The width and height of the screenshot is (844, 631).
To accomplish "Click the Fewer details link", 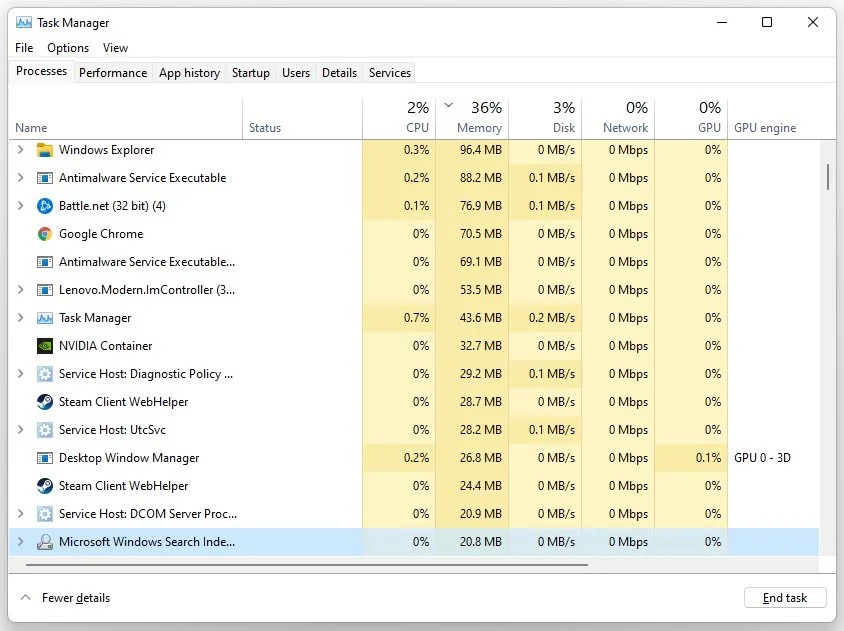I will (76, 598).
